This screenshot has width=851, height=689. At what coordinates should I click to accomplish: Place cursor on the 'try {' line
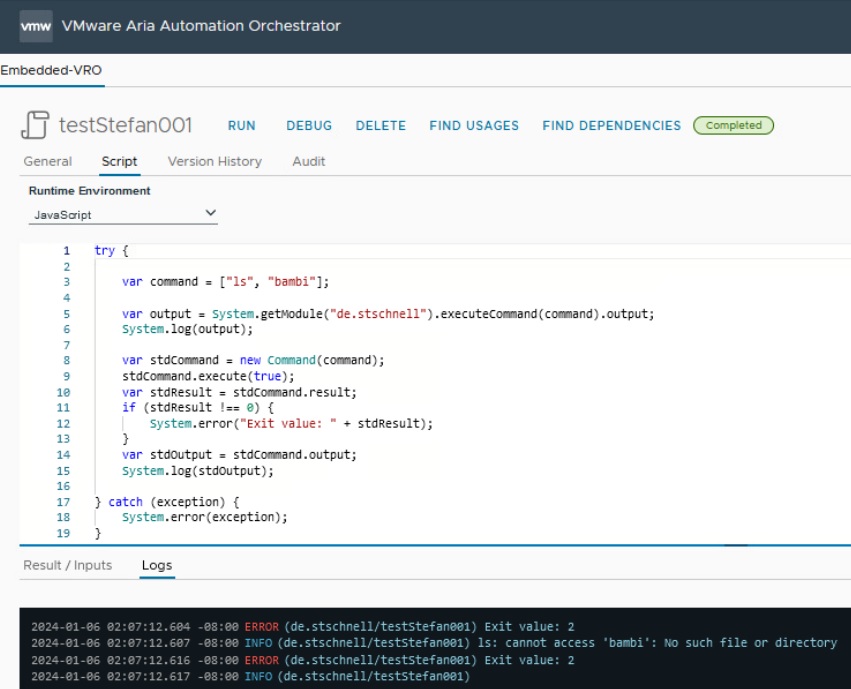[x=111, y=251]
